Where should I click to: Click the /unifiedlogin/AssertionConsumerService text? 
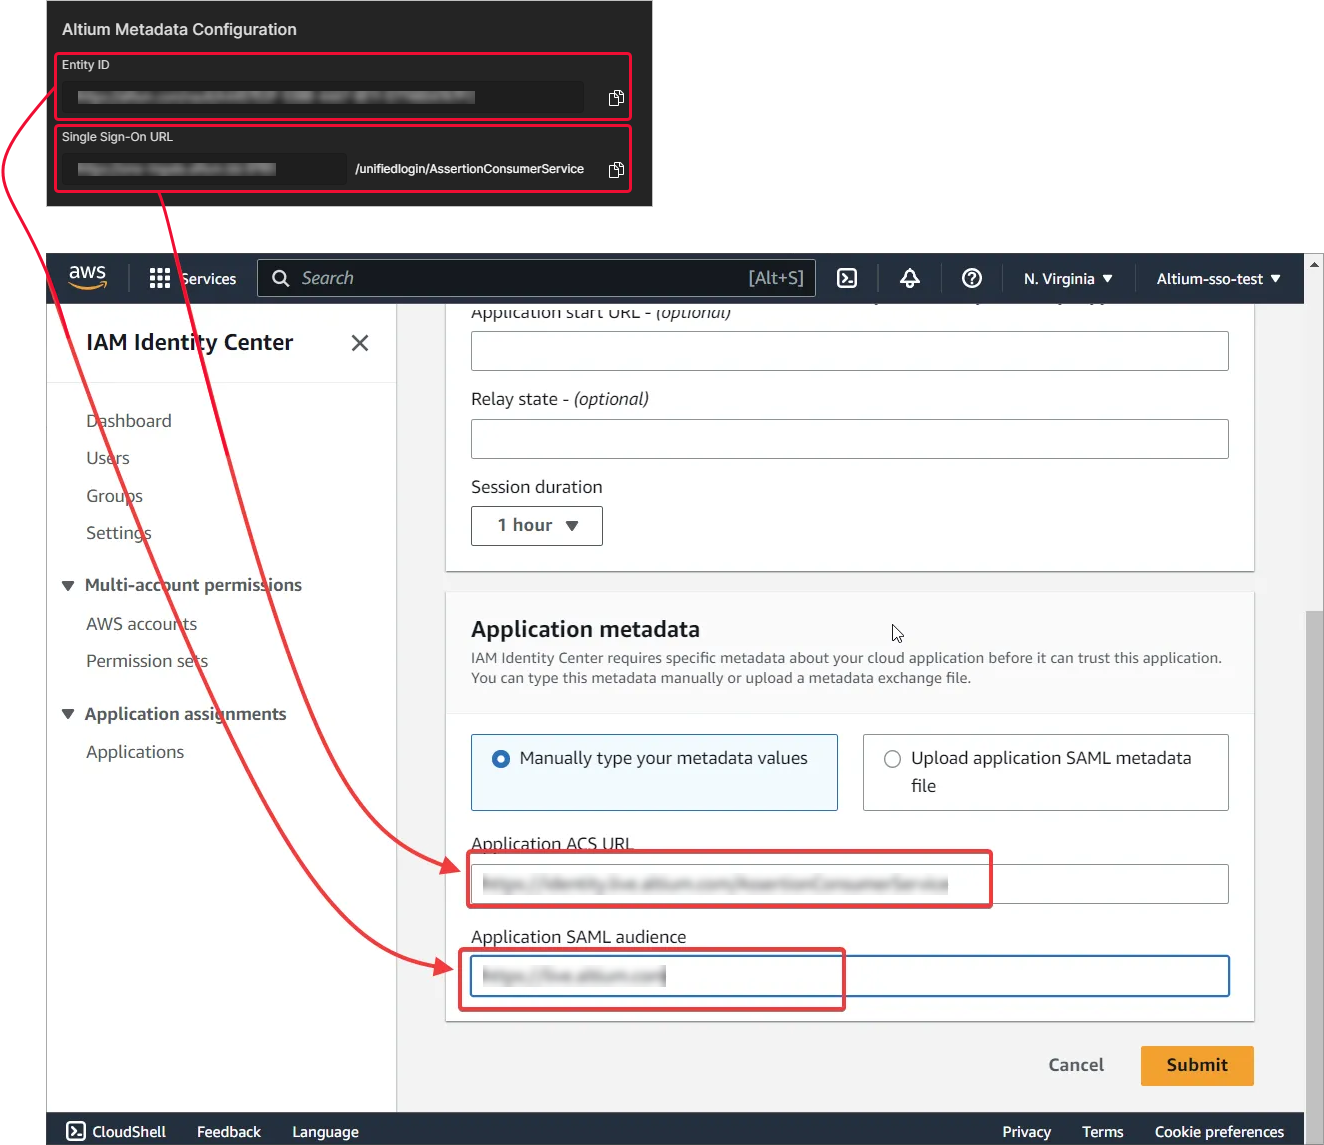click(469, 169)
